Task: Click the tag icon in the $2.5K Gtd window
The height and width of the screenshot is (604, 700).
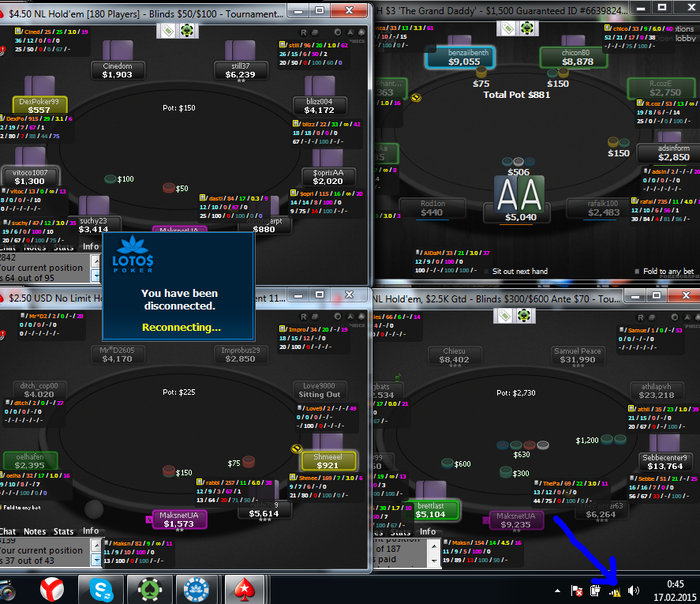Action: (504, 316)
